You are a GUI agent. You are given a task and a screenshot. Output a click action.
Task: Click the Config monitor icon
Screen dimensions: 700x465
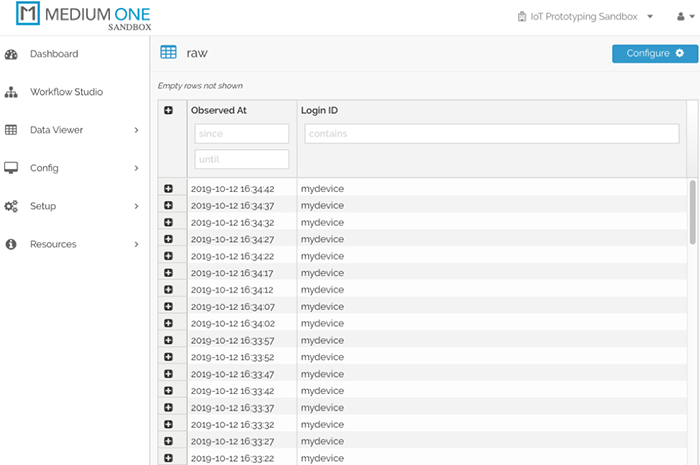click(11, 168)
